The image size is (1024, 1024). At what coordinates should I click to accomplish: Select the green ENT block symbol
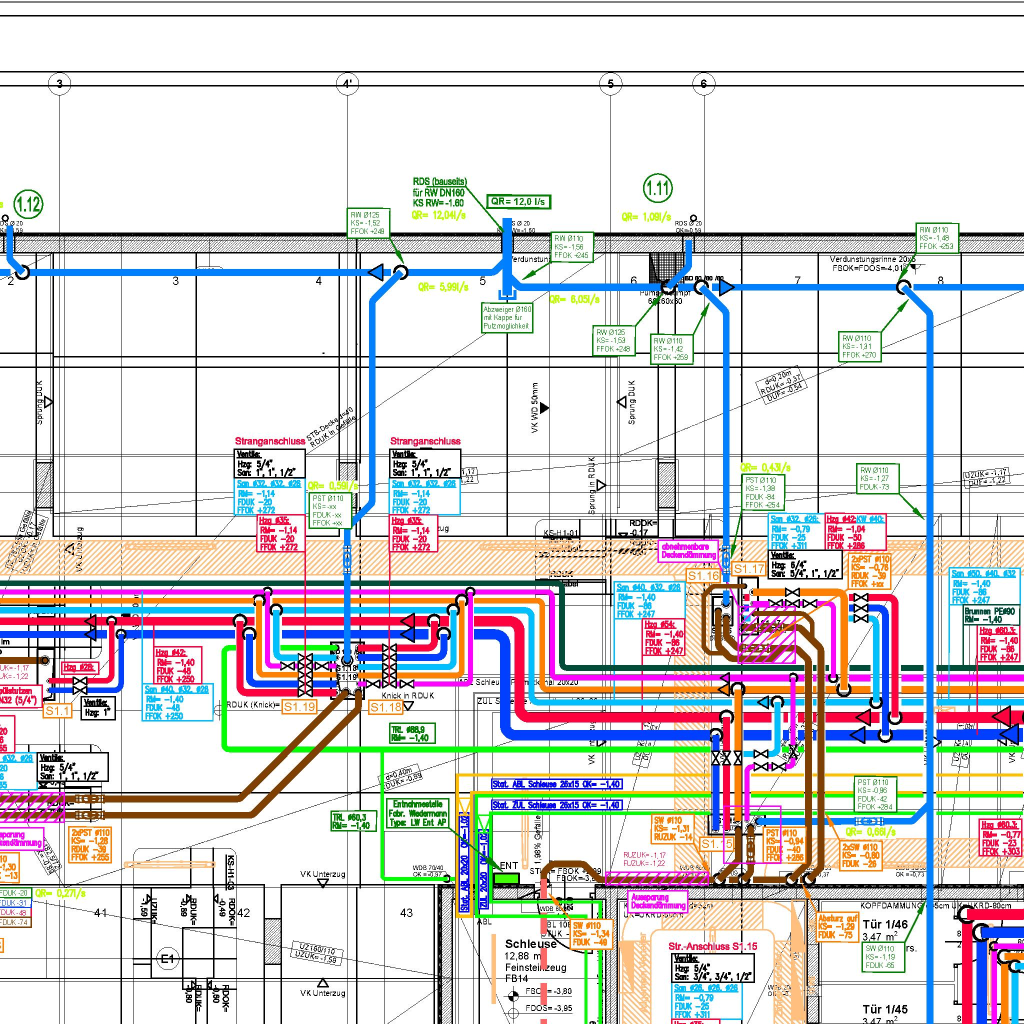pos(507,878)
